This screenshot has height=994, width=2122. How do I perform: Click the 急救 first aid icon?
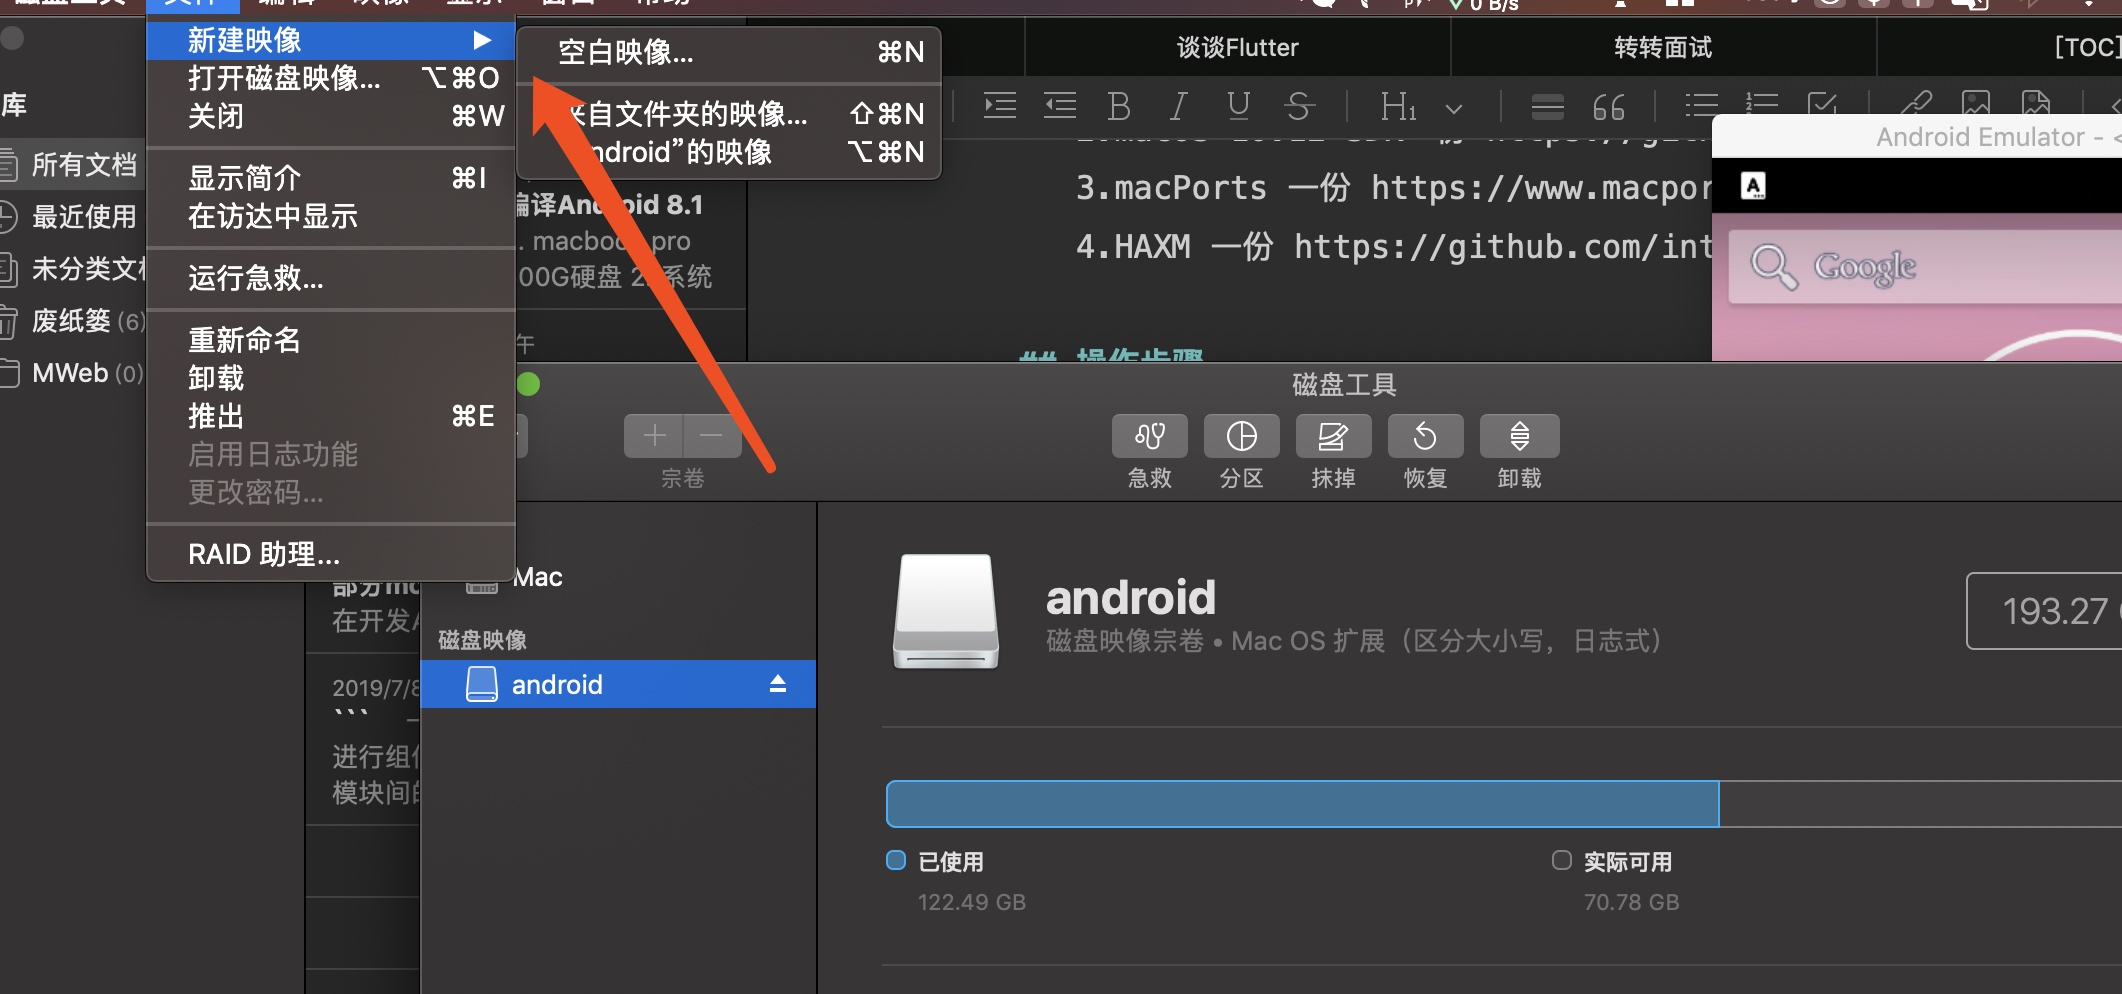(1149, 436)
